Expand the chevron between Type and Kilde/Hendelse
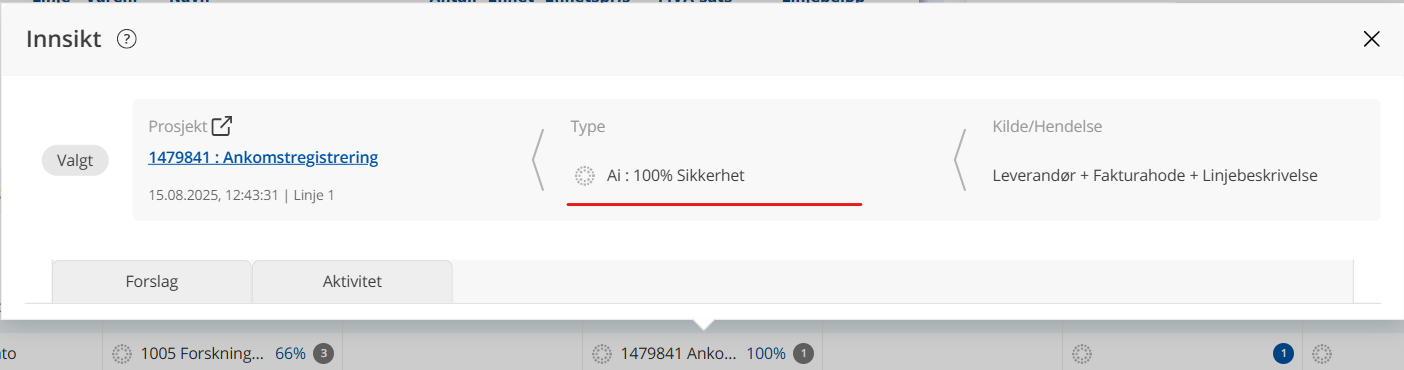 pyautogui.click(x=960, y=159)
